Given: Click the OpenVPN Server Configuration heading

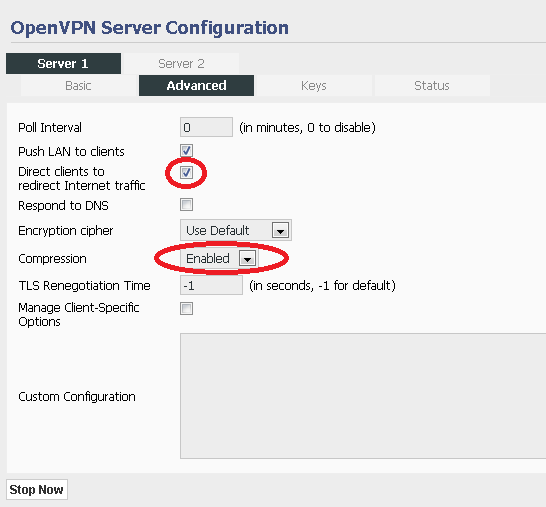Looking at the screenshot, I should [x=149, y=28].
